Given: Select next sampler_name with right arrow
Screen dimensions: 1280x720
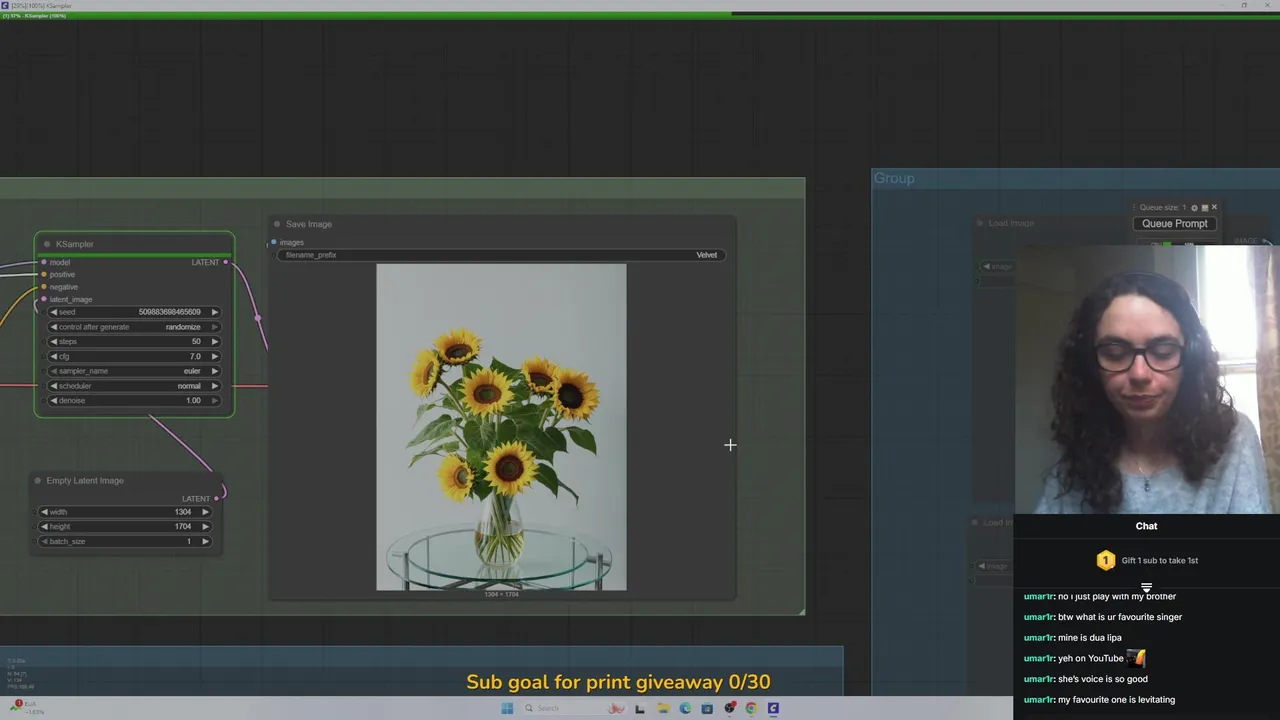Looking at the screenshot, I should (214, 371).
